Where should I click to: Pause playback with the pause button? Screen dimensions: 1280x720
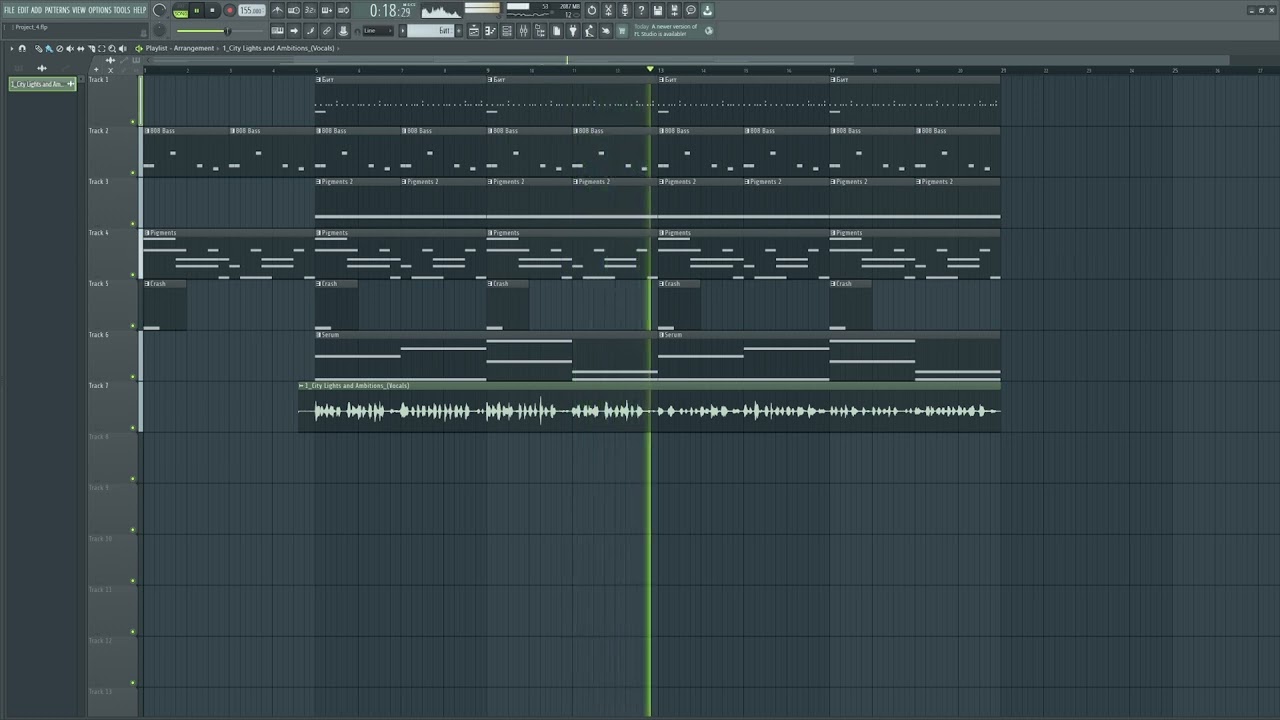(x=197, y=10)
